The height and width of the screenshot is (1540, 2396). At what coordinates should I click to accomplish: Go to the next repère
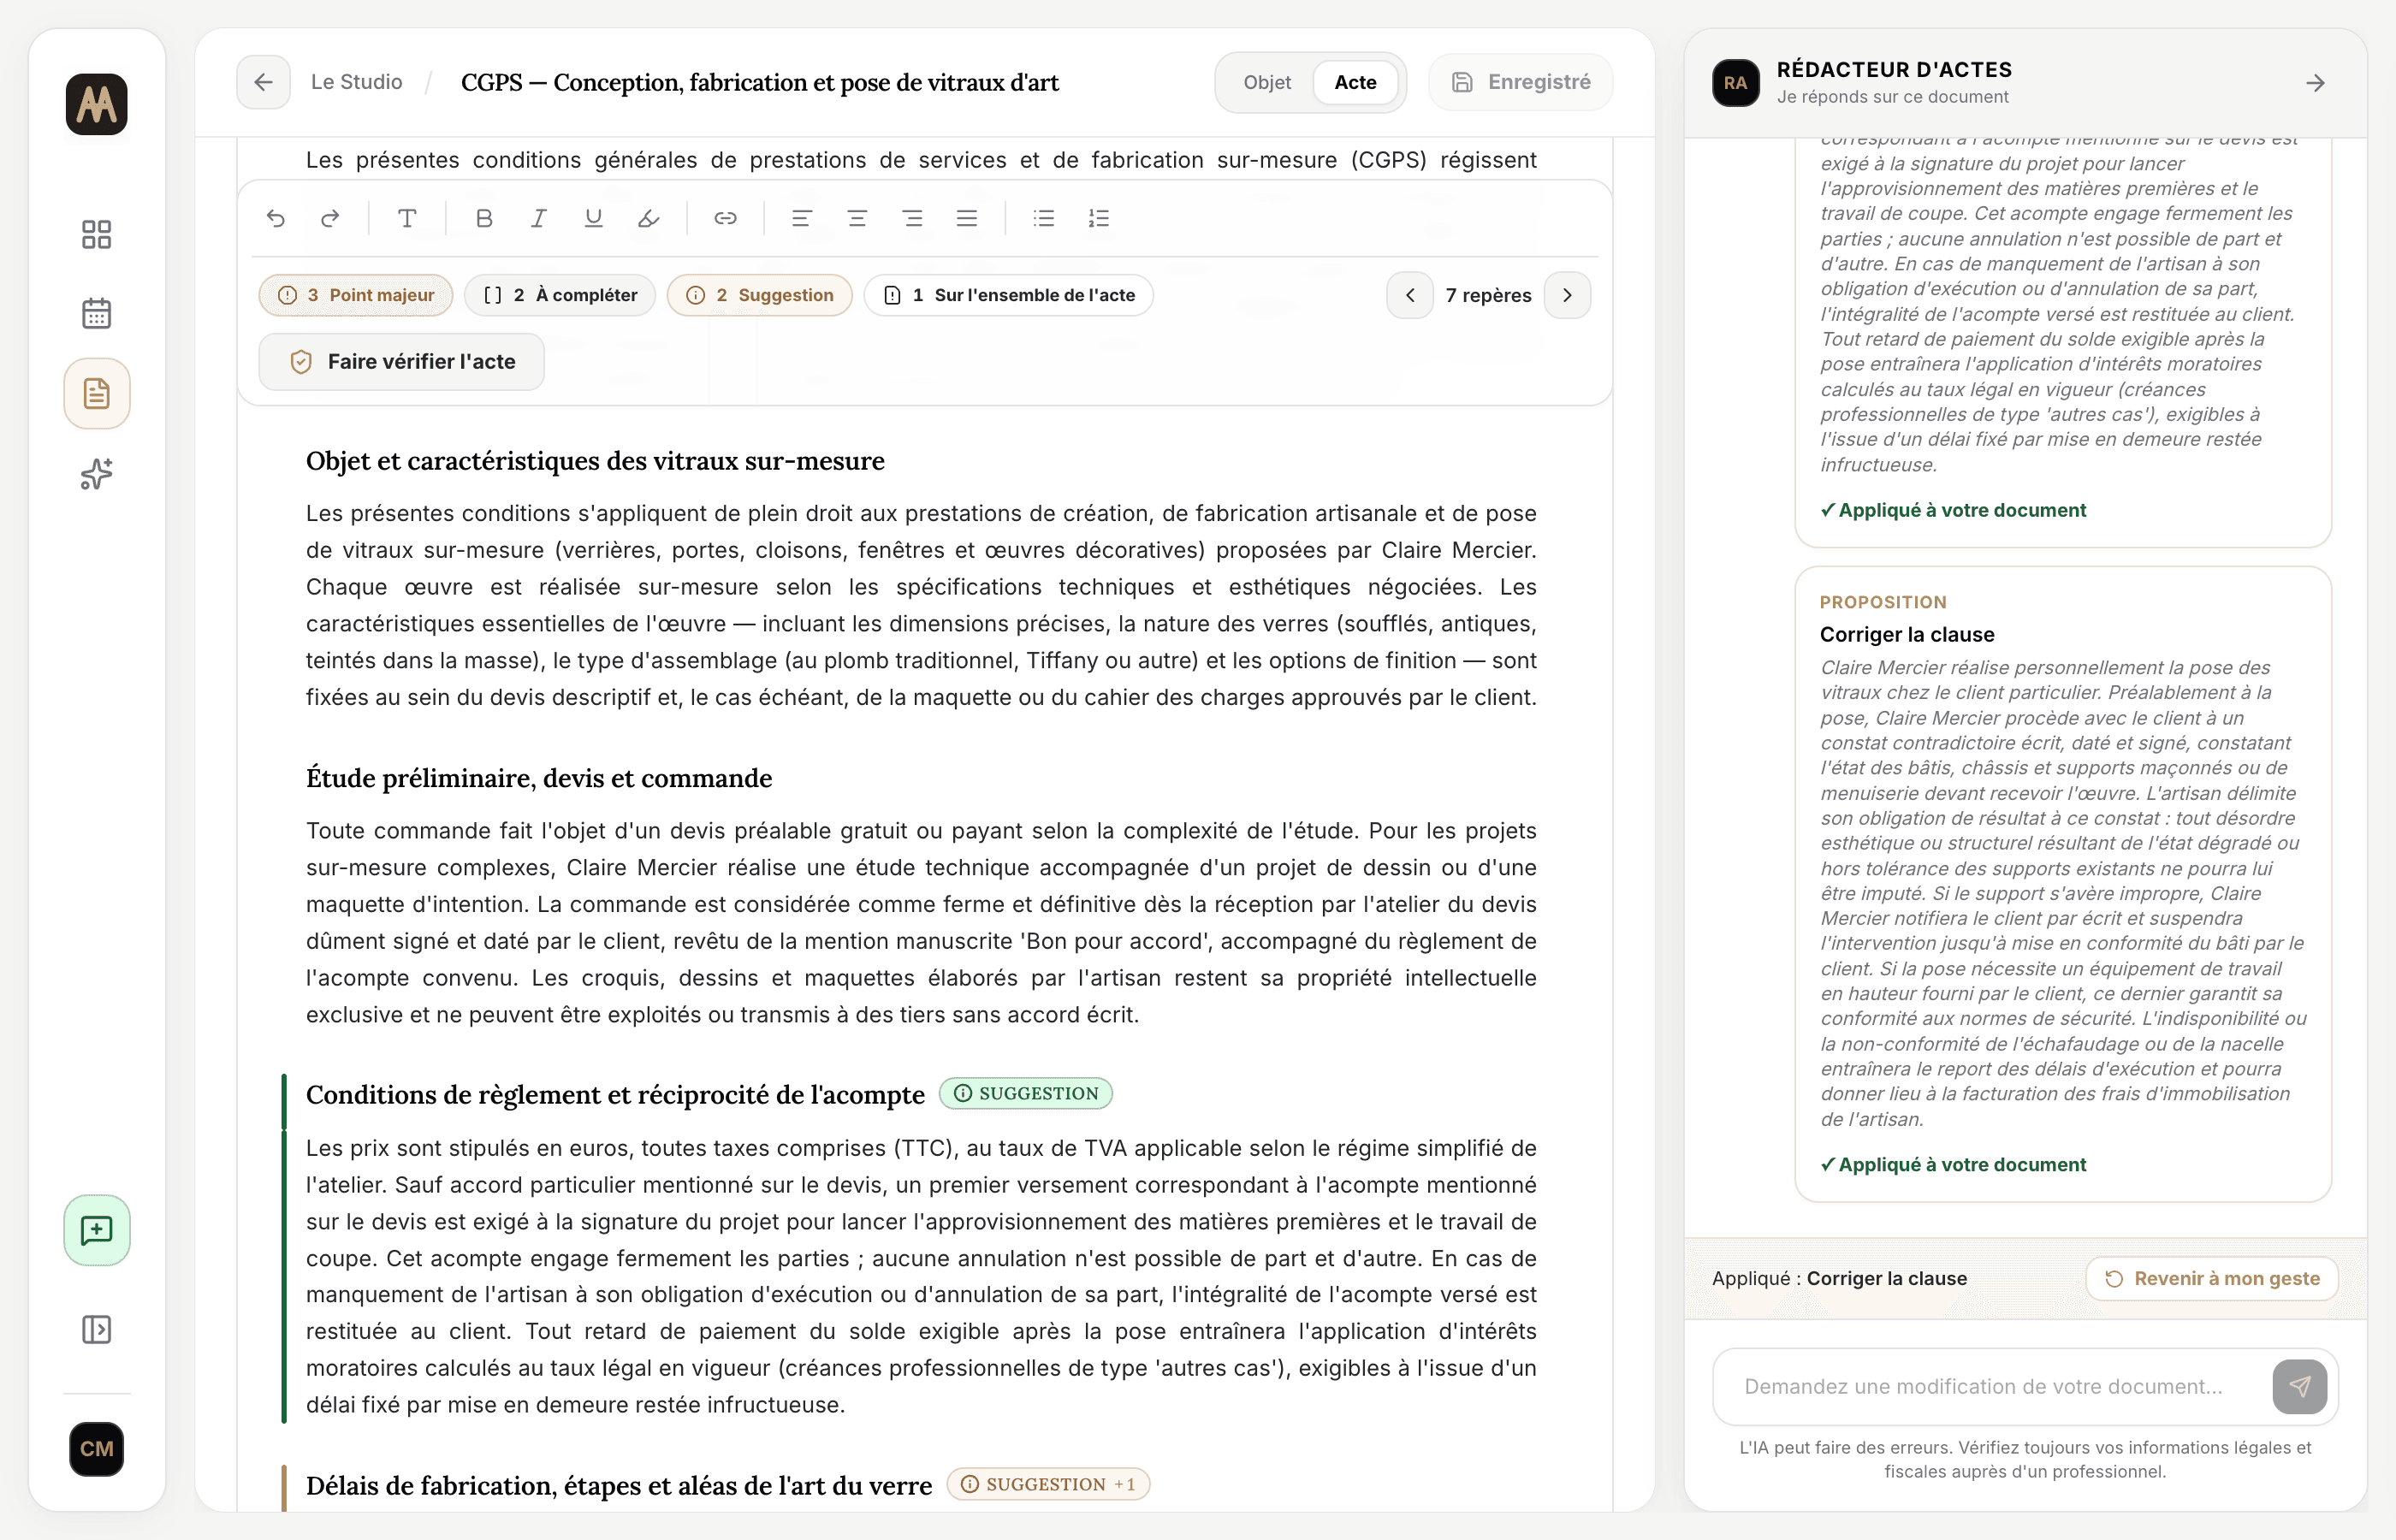click(x=1567, y=295)
